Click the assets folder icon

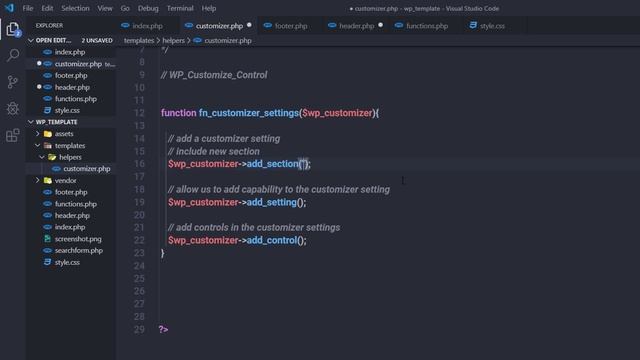(x=48, y=133)
